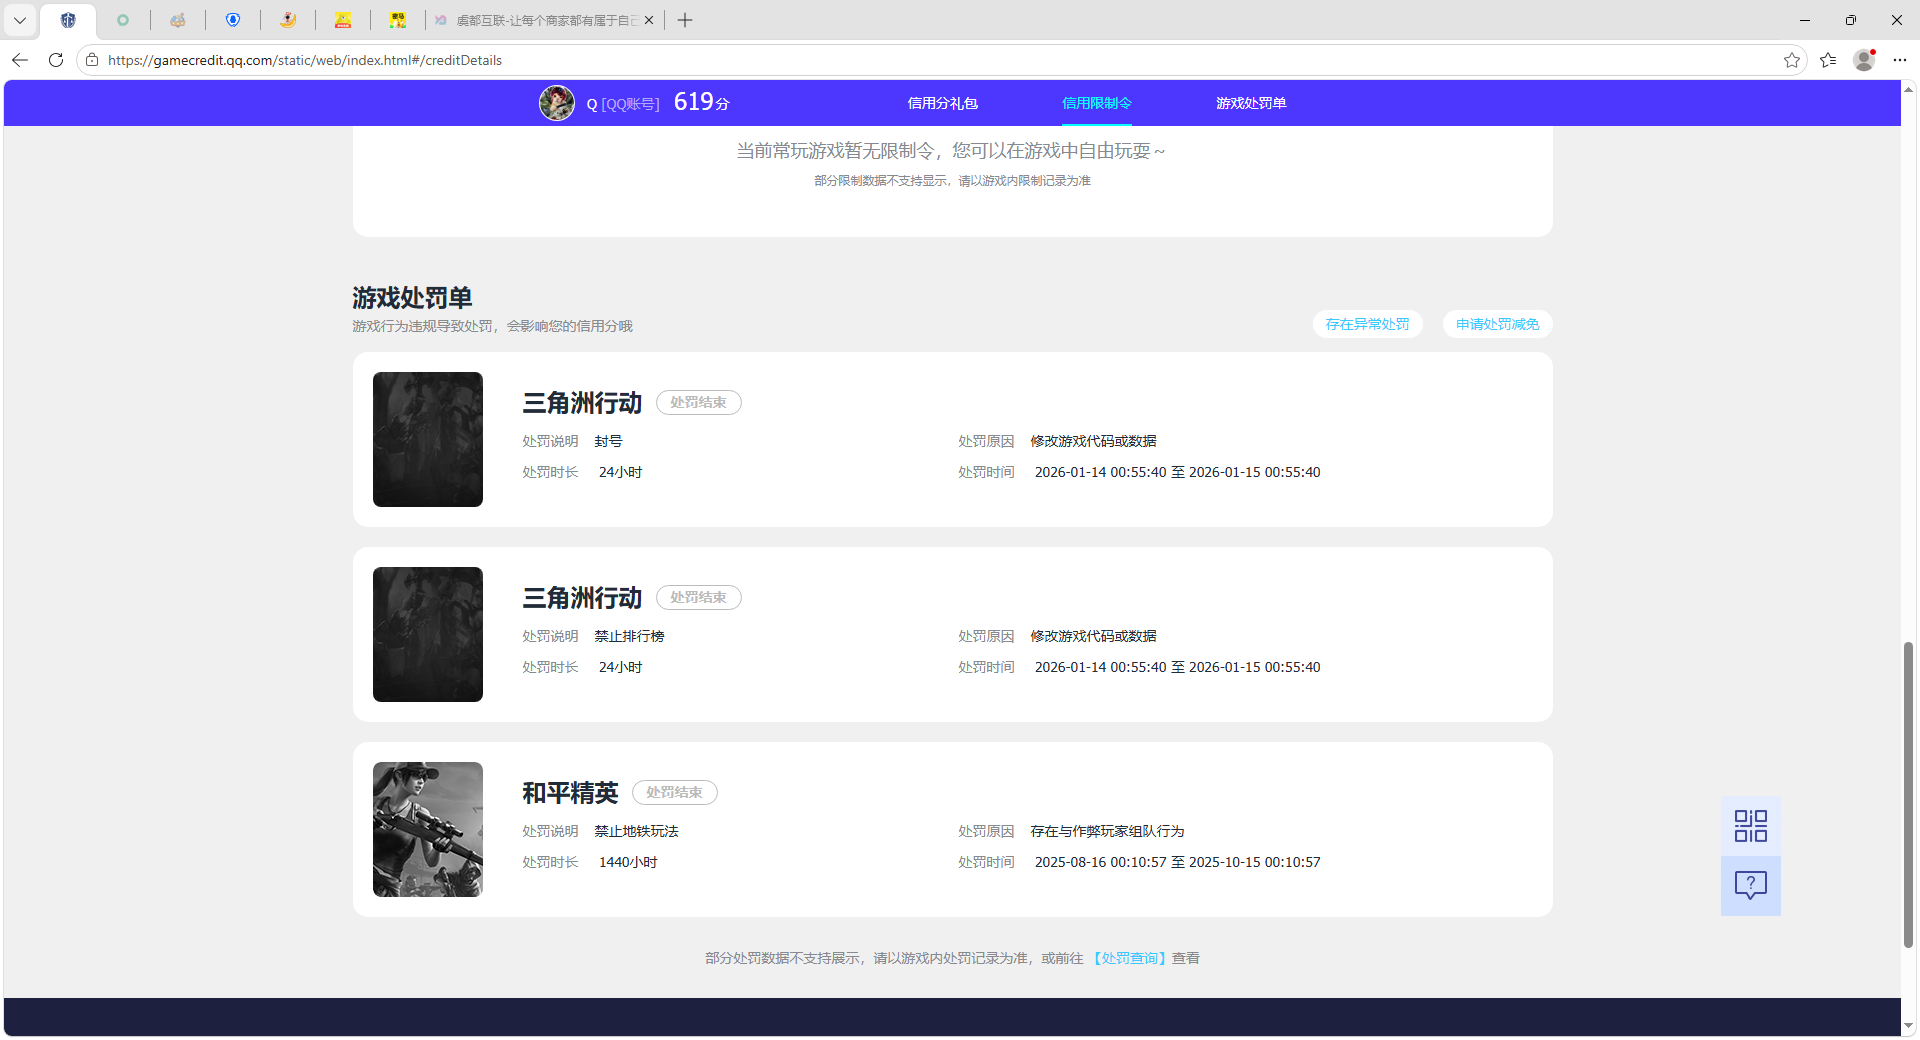Switch to the tab with blue shield-bell icon
The image size is (1920, 1040).
(x=233, y=20)
